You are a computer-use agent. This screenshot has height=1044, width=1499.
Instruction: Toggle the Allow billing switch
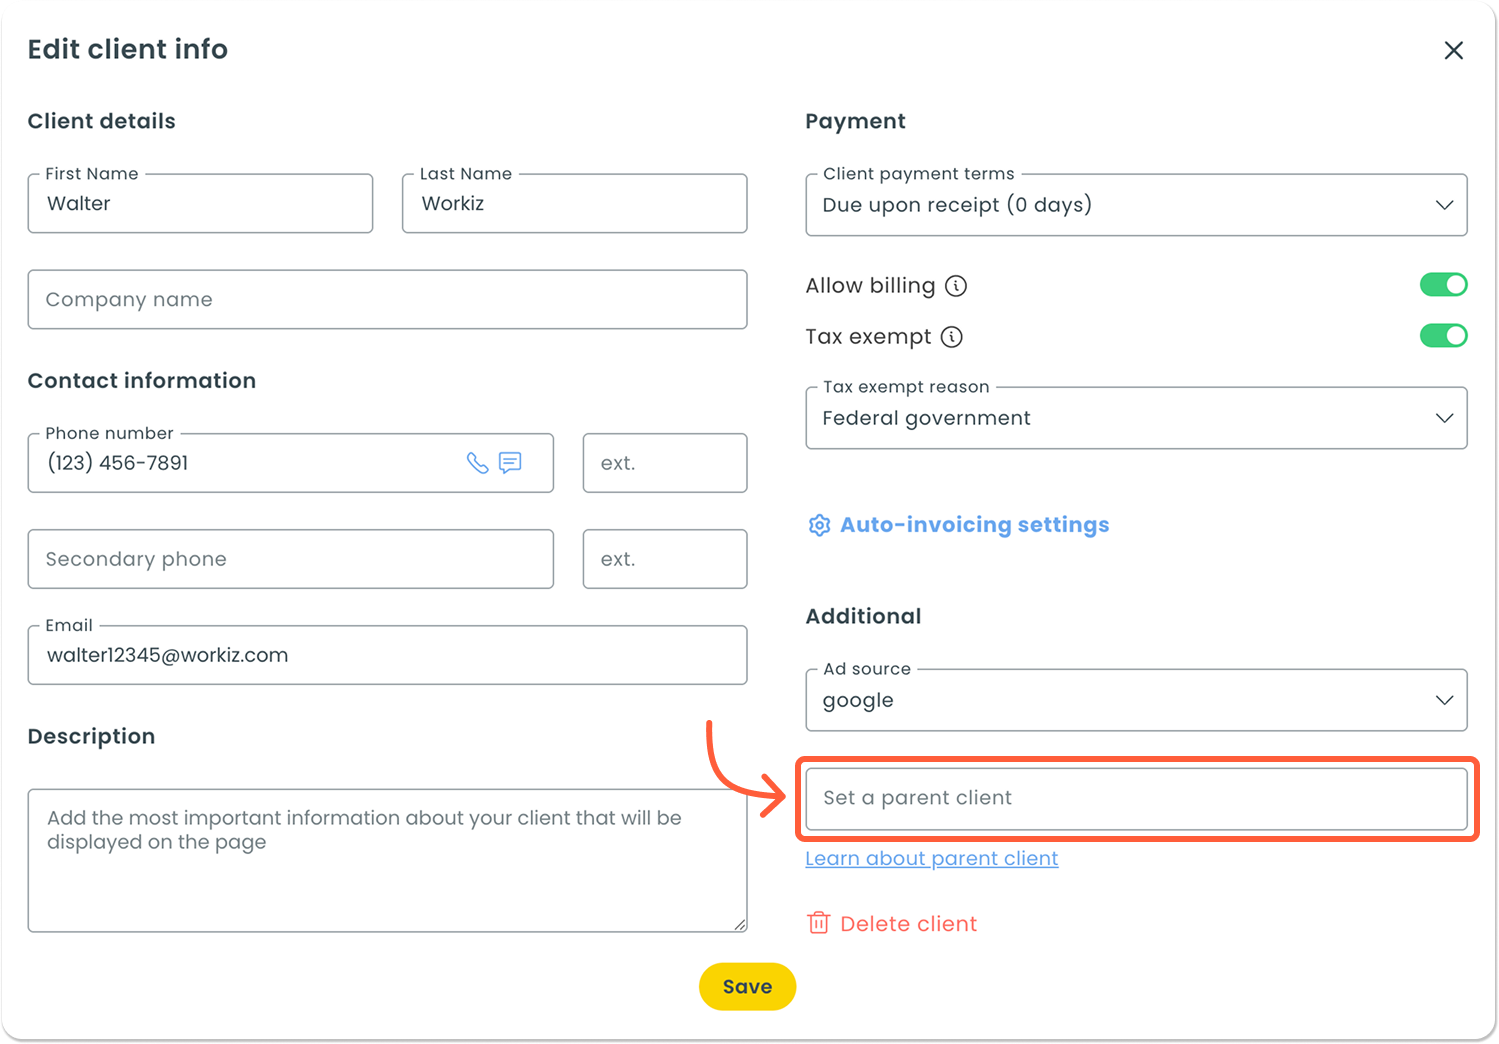pos(1443,285)
